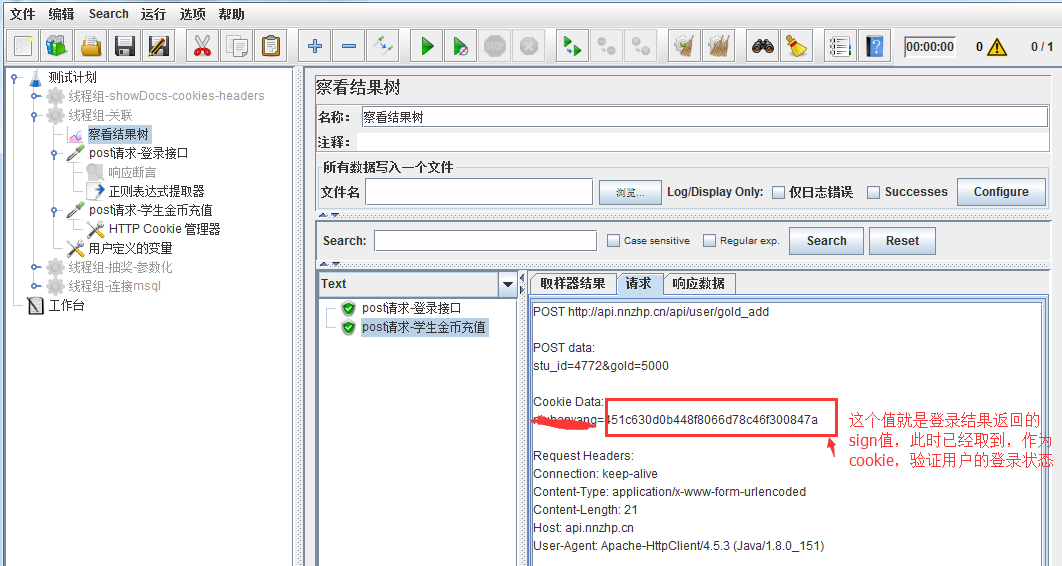The image size is (1062, 566).
Task: Click the Toggle enable/disable icon
Action: point(383,46)
